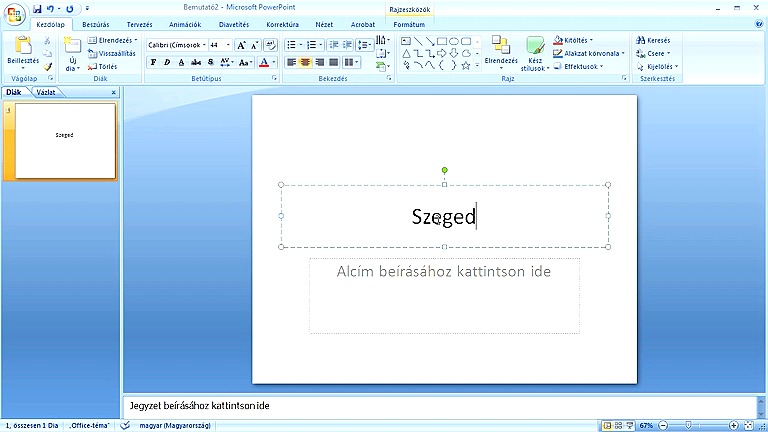Open the Vázlat outline pane tab
Image resolution: width=768 pixels, height=432 pixels.
(46, 92)
